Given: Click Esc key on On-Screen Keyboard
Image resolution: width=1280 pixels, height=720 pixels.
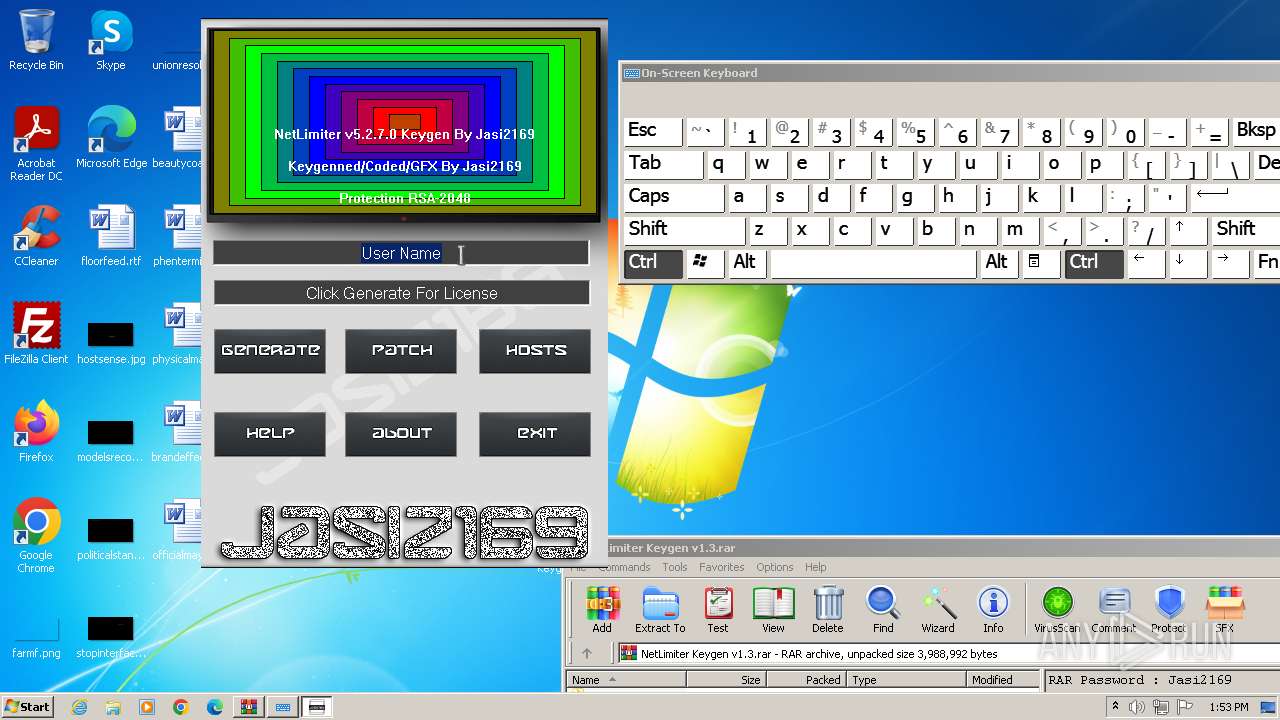Looking at the screenshot, I should point(652,131).
